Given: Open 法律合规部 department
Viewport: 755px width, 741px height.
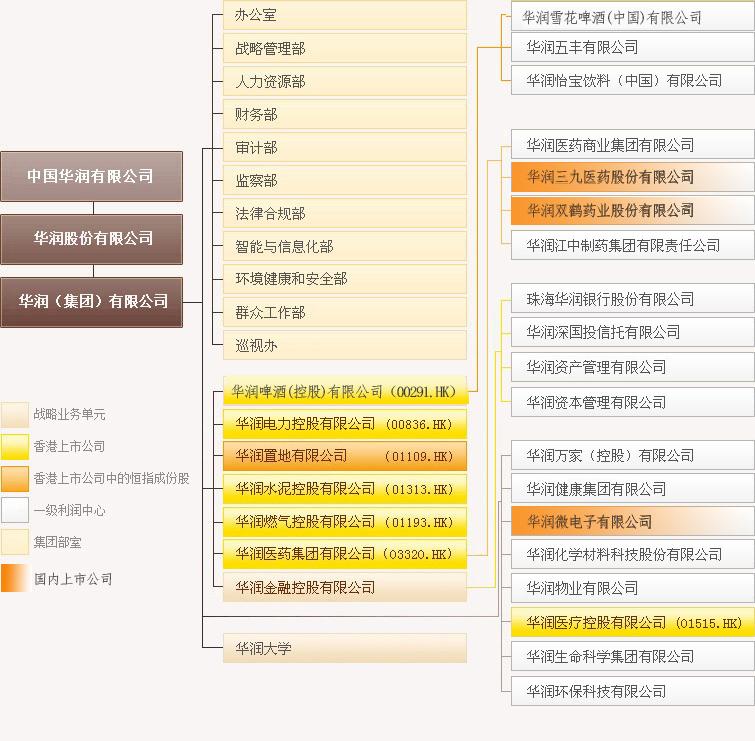Looking at the screenshot, I should (x=345, y=213).
